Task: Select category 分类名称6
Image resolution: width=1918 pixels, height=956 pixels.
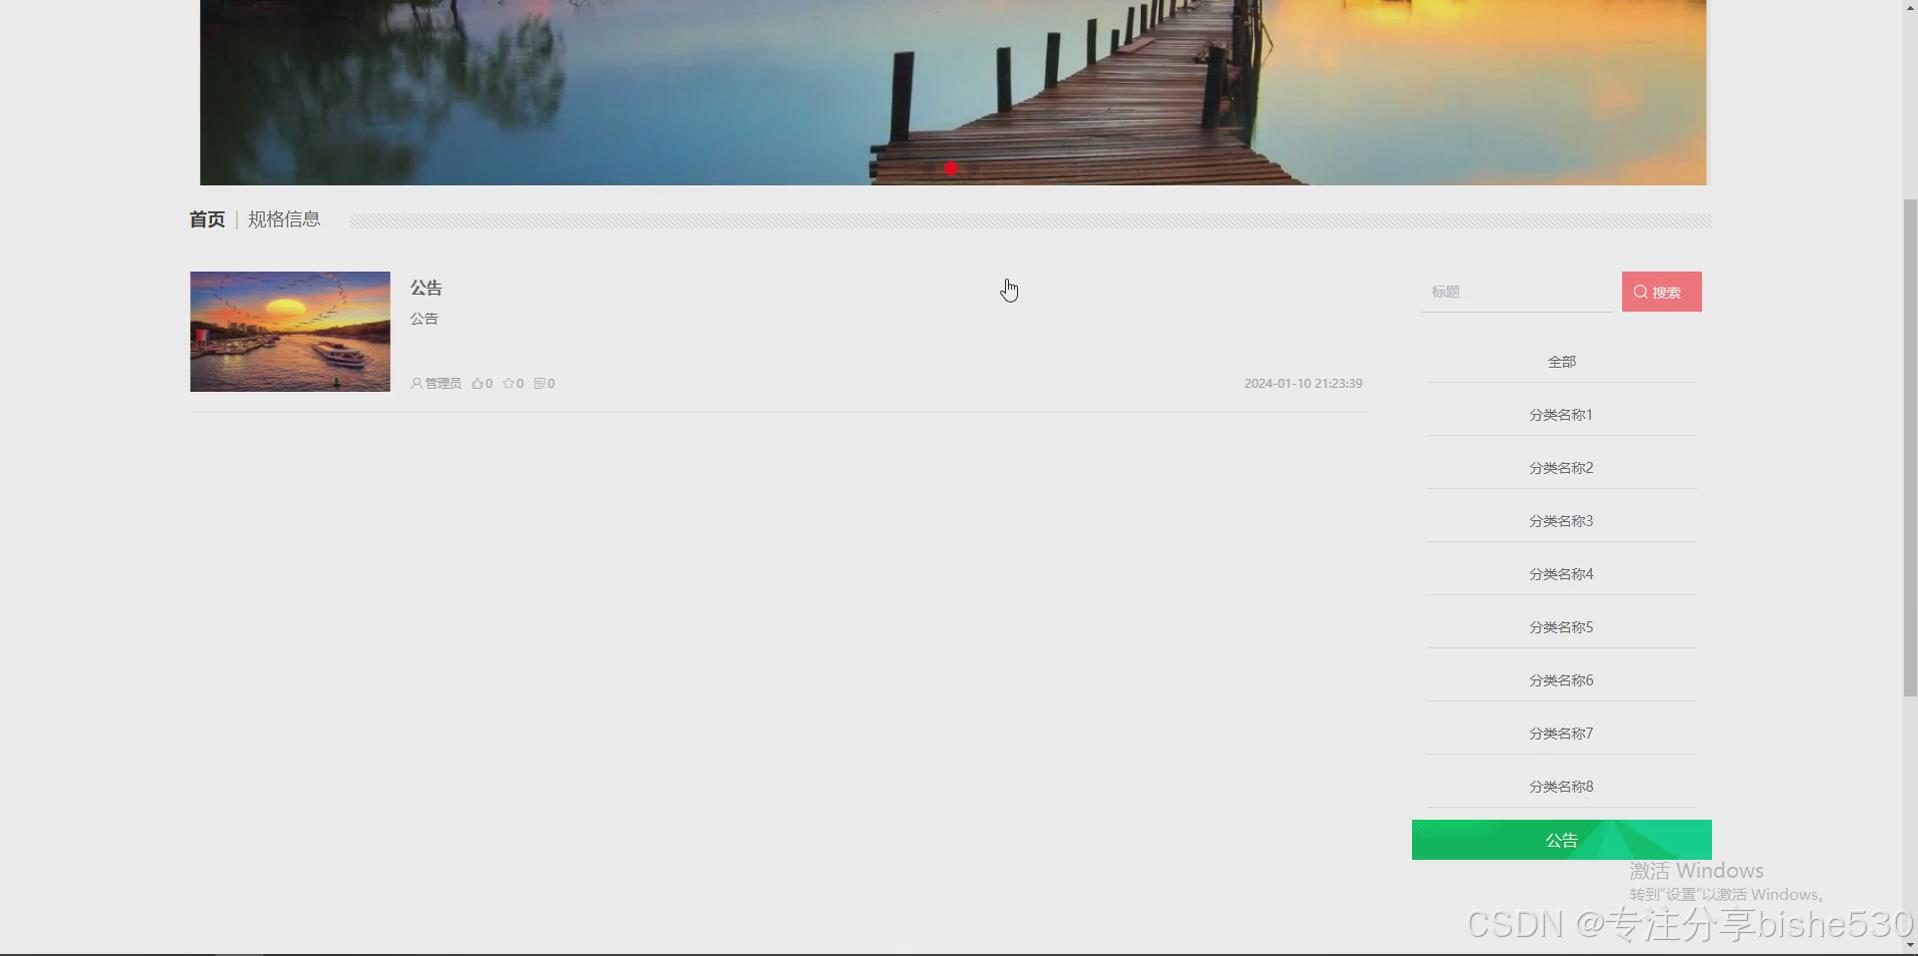Action: 1561,680
